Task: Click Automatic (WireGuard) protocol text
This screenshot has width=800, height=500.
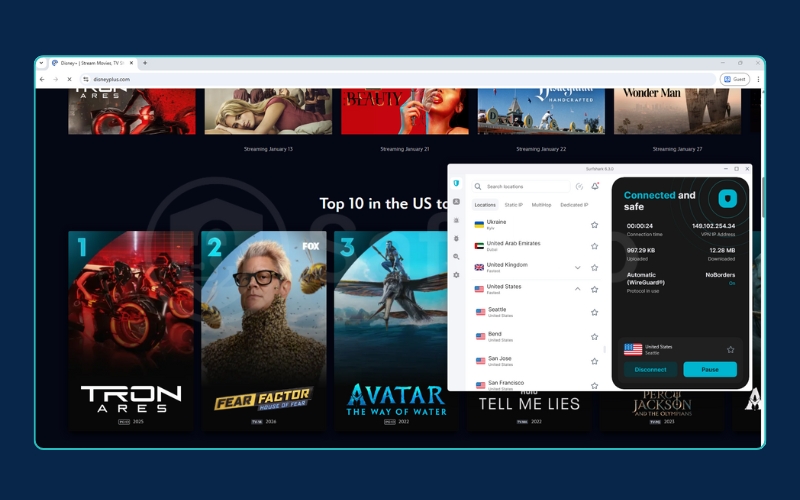Action: point(645,279)
